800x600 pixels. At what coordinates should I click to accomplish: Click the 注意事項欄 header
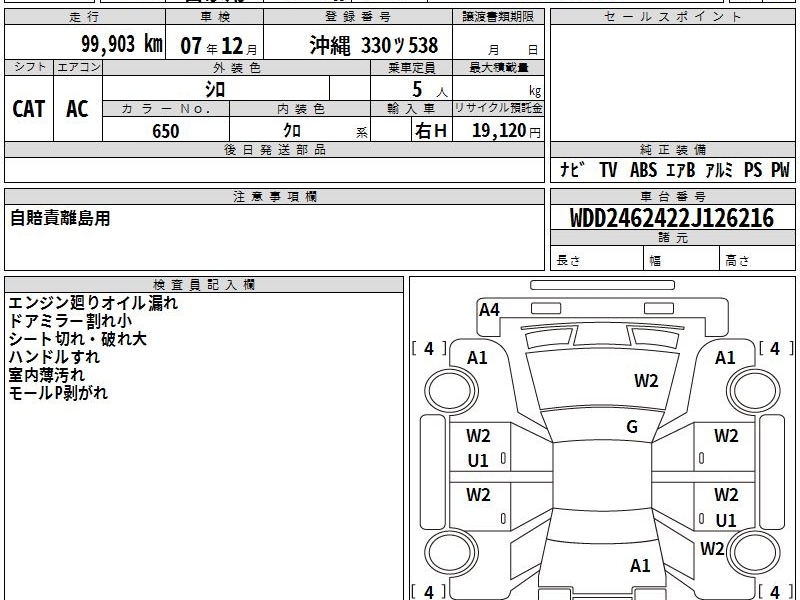point(274,196)
